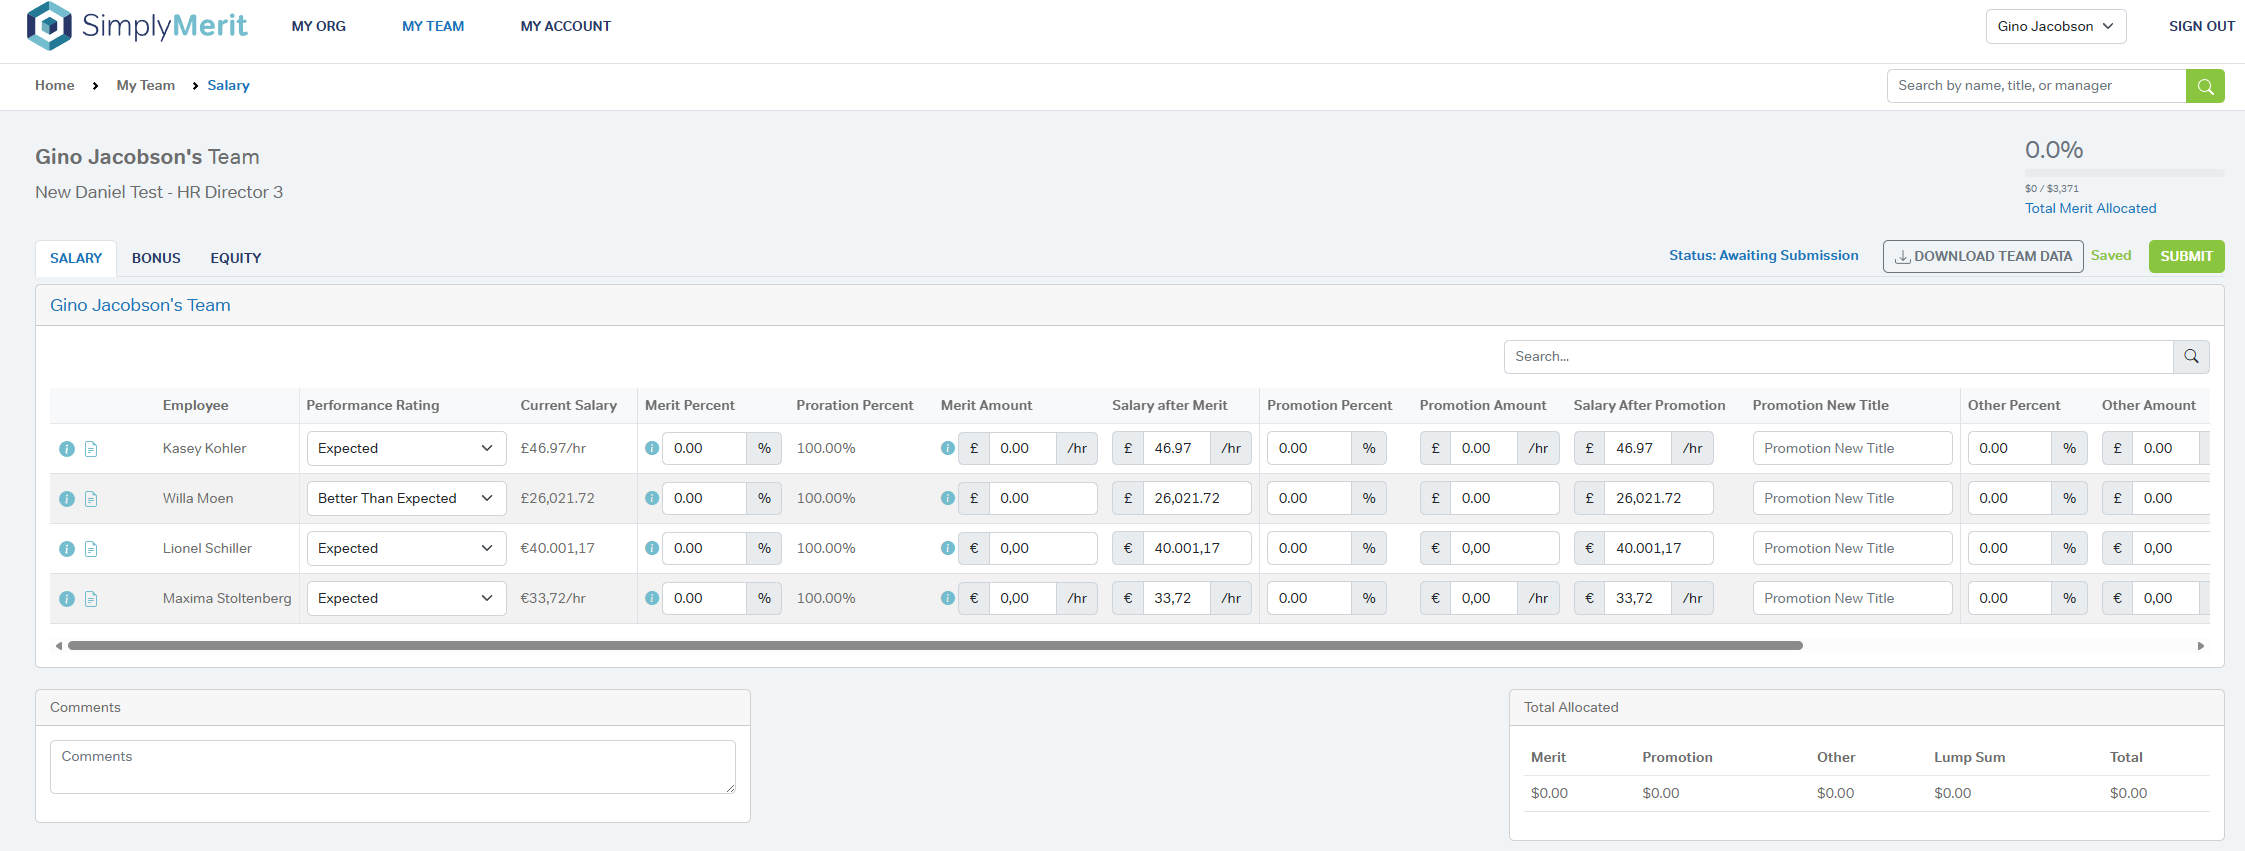Image resolution: width=2245 pixels, height=851 pixels.
Task: Open the MY ORG menu
Action: pos(318,26)
